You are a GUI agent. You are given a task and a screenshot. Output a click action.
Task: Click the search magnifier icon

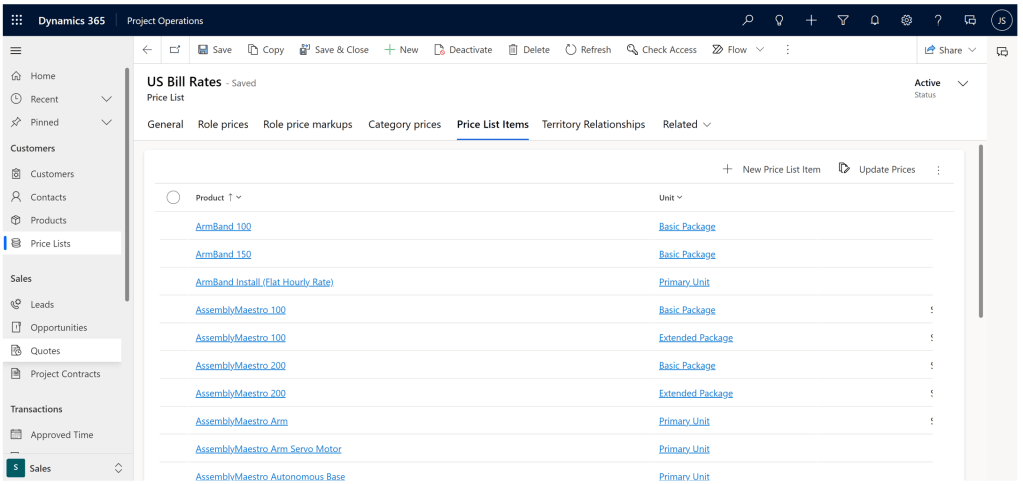coord(748,20)
